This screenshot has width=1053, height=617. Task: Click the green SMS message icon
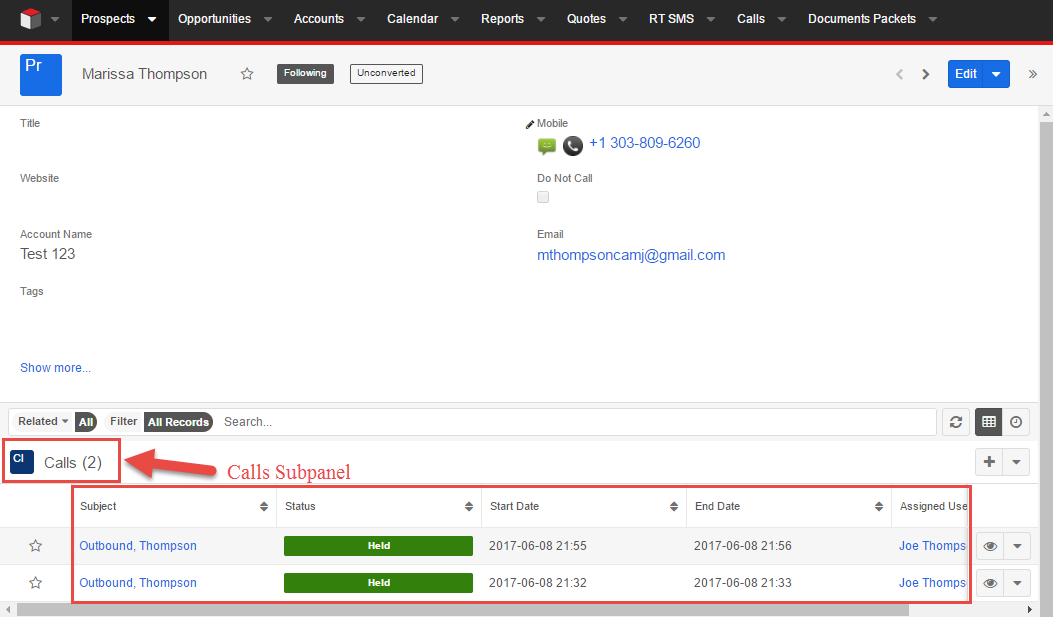point(547,146)
